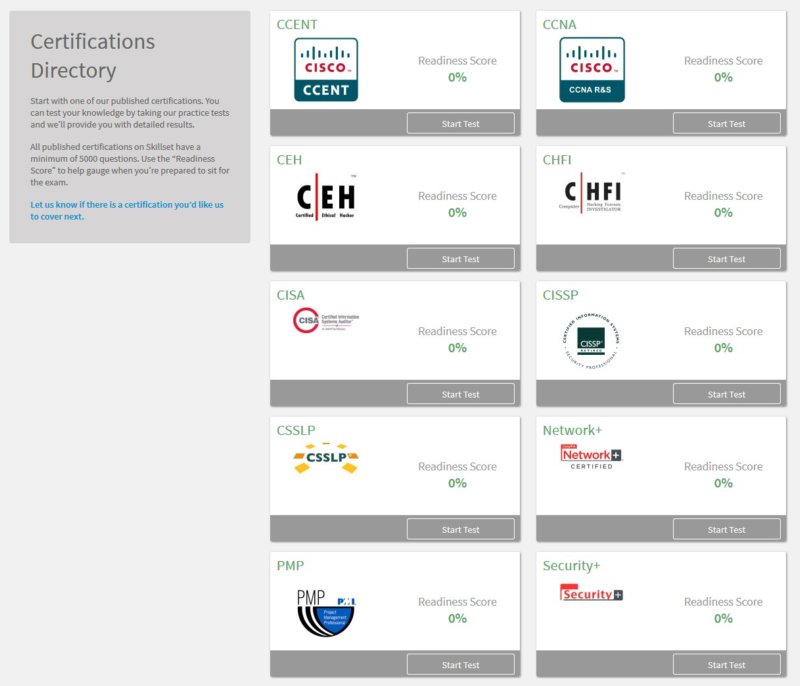Start the CCENT practice test
Viewport: 800px width, 686px height.
pyautogui.click(x=461, y=123)
